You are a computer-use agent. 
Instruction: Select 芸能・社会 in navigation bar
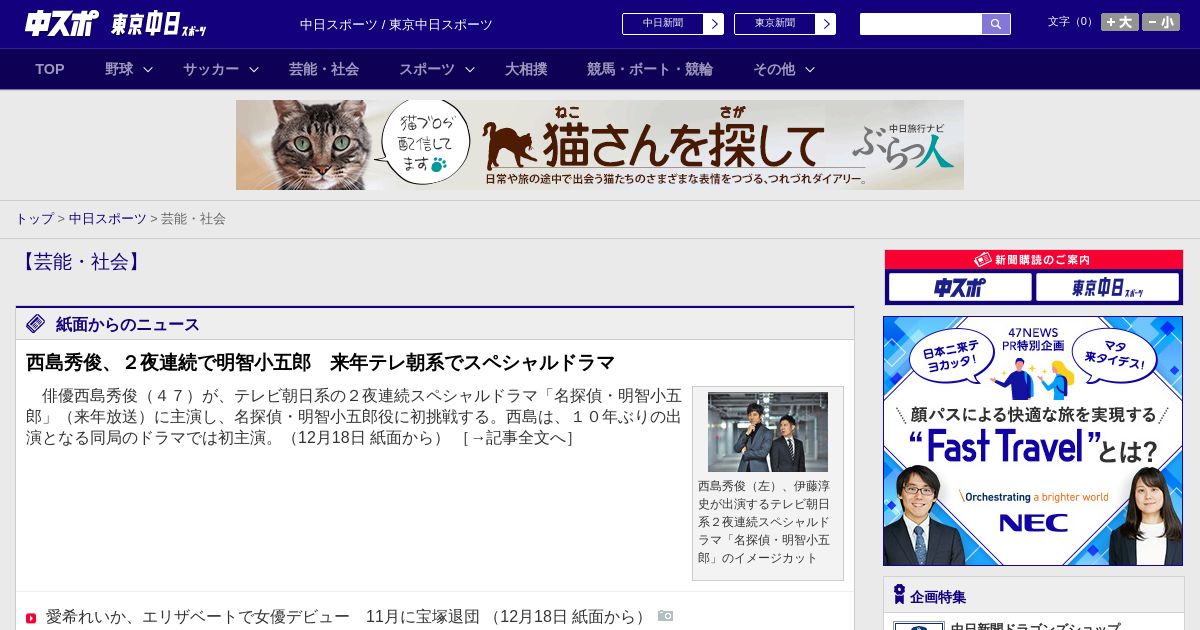[324, 69]
